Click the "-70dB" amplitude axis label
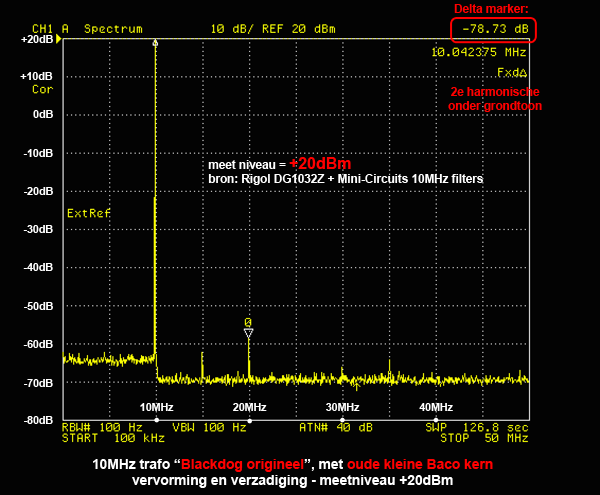Viewport: 600px width, 495px height. pyautogui.click(x=38, y=383)
